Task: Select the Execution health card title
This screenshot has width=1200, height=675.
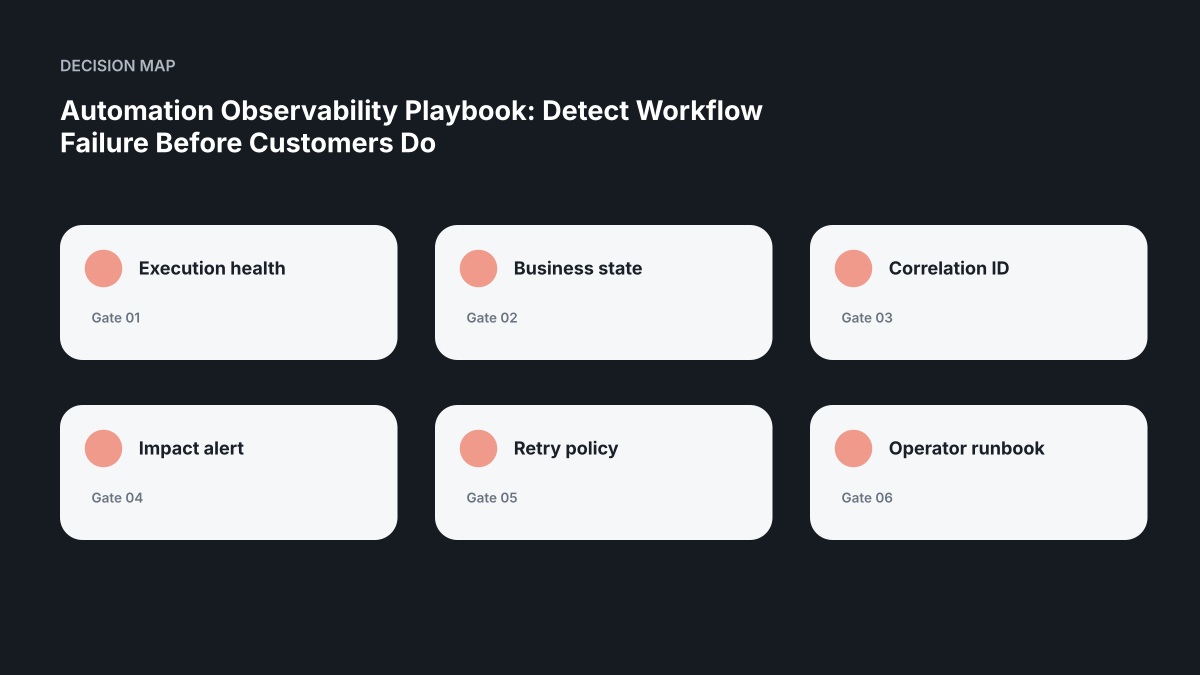Action: (x=212, y=268)
